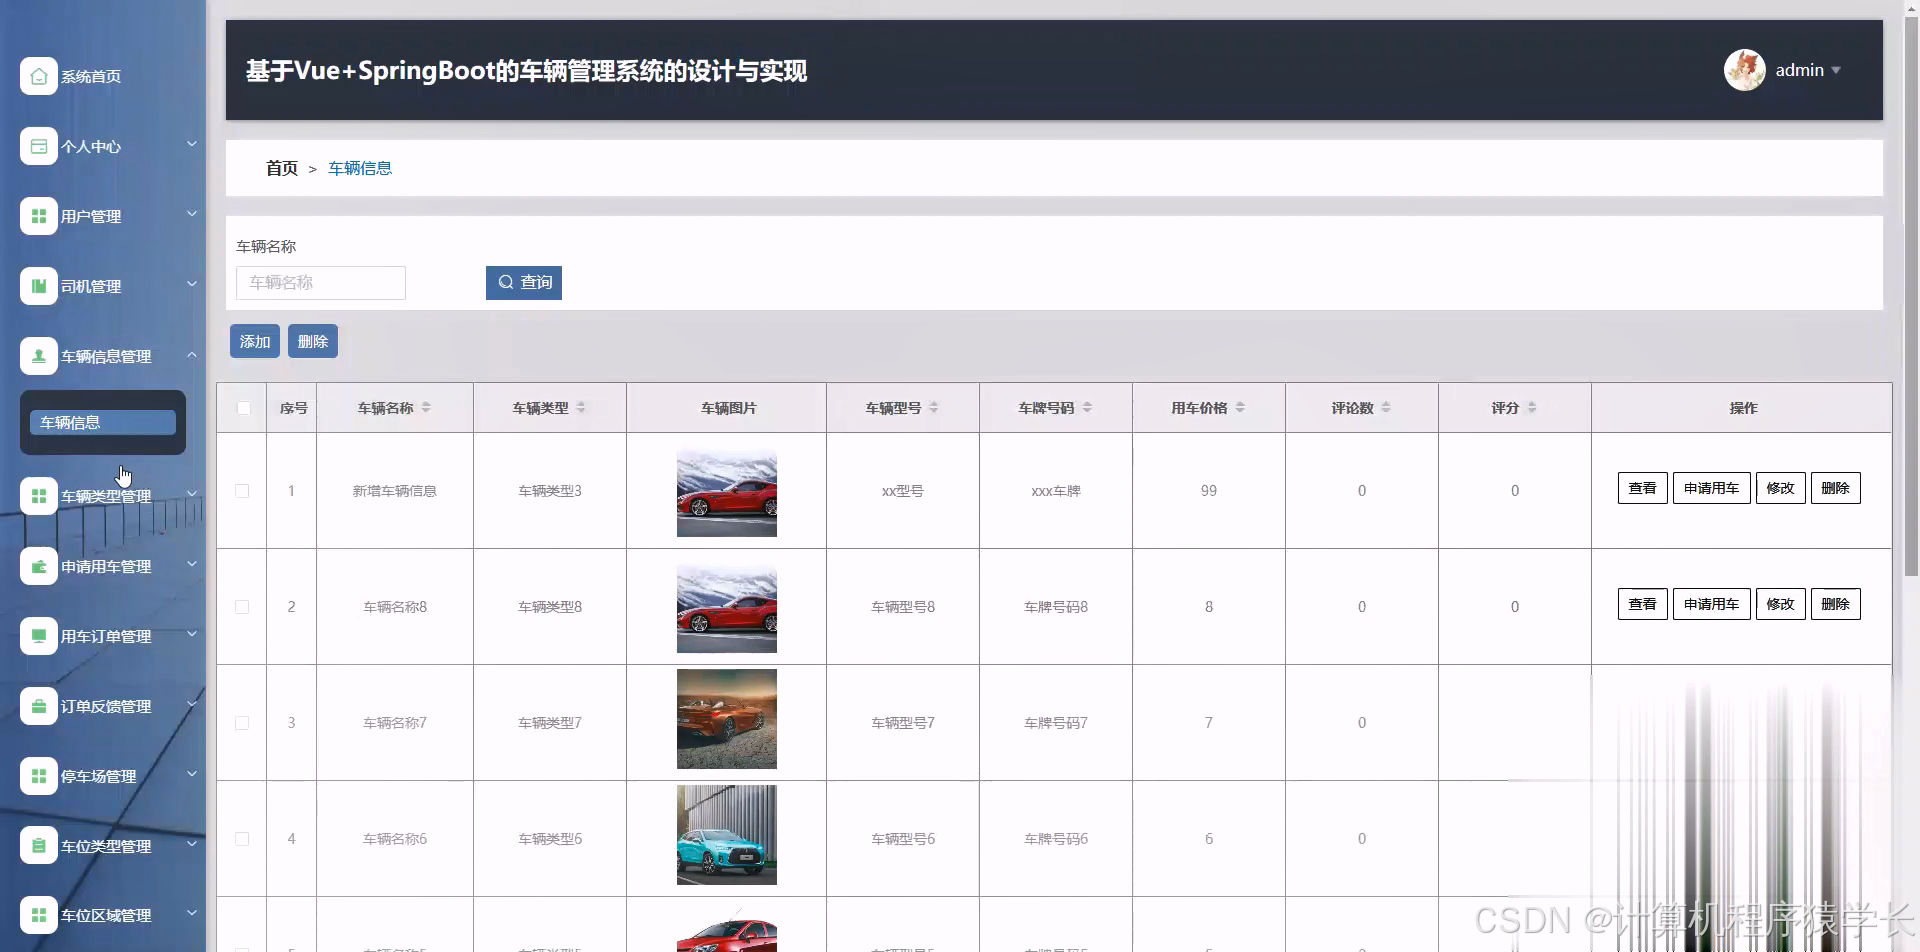This screenshot has height=952, width=1920.
Task: Expand the 停车场管理 menu chevron
Action: [x=192, y=774]
